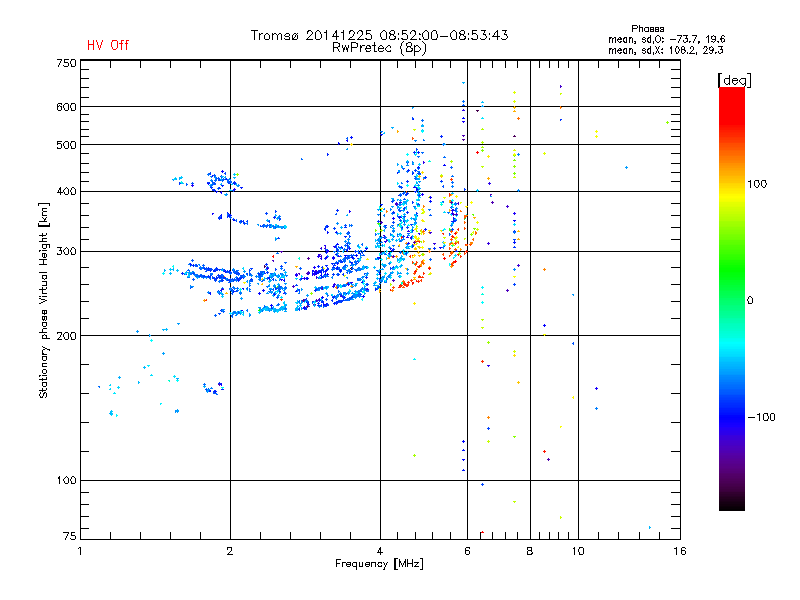
Task: Click the y-axis label '750'
Action: pyautogui.click(x=66, y=63)
